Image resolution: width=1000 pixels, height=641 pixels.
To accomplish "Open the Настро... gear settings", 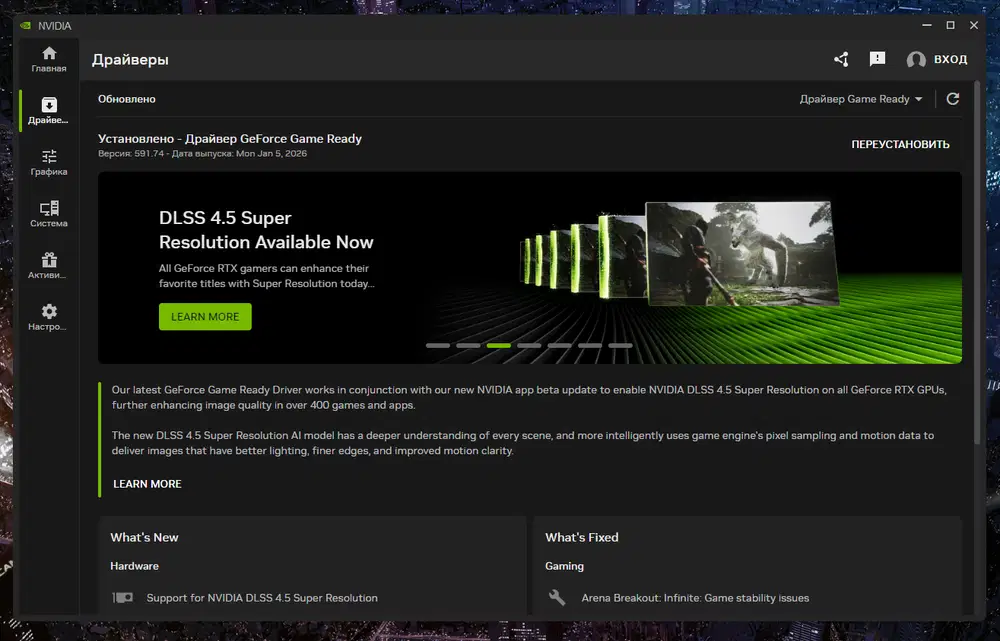I will 49,318.
